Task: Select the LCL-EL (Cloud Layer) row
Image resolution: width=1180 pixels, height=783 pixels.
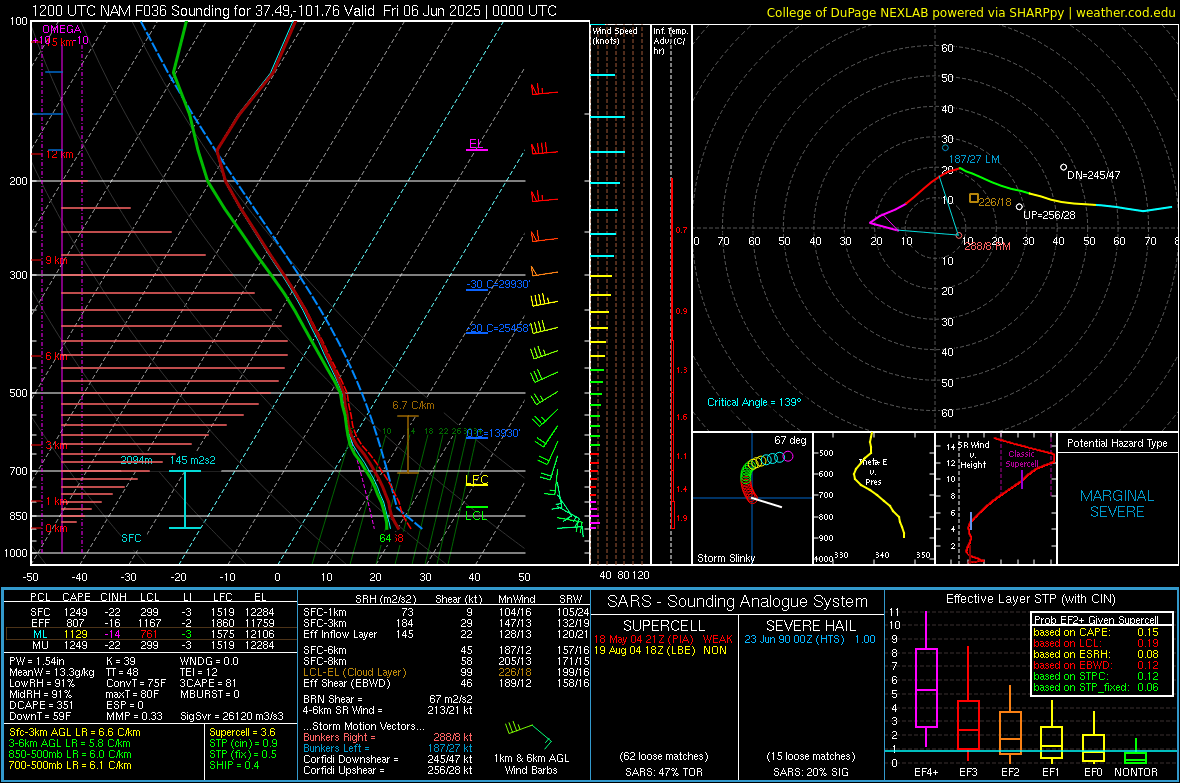Action: tap(446, 672)
